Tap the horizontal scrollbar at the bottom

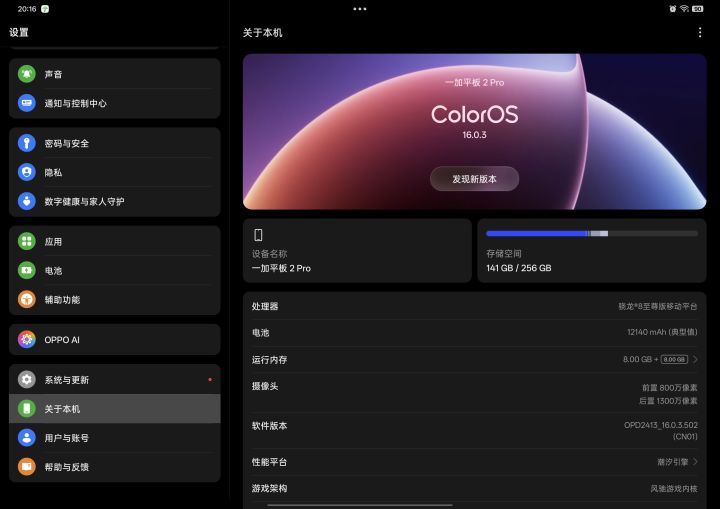click(x=360, y=505)
